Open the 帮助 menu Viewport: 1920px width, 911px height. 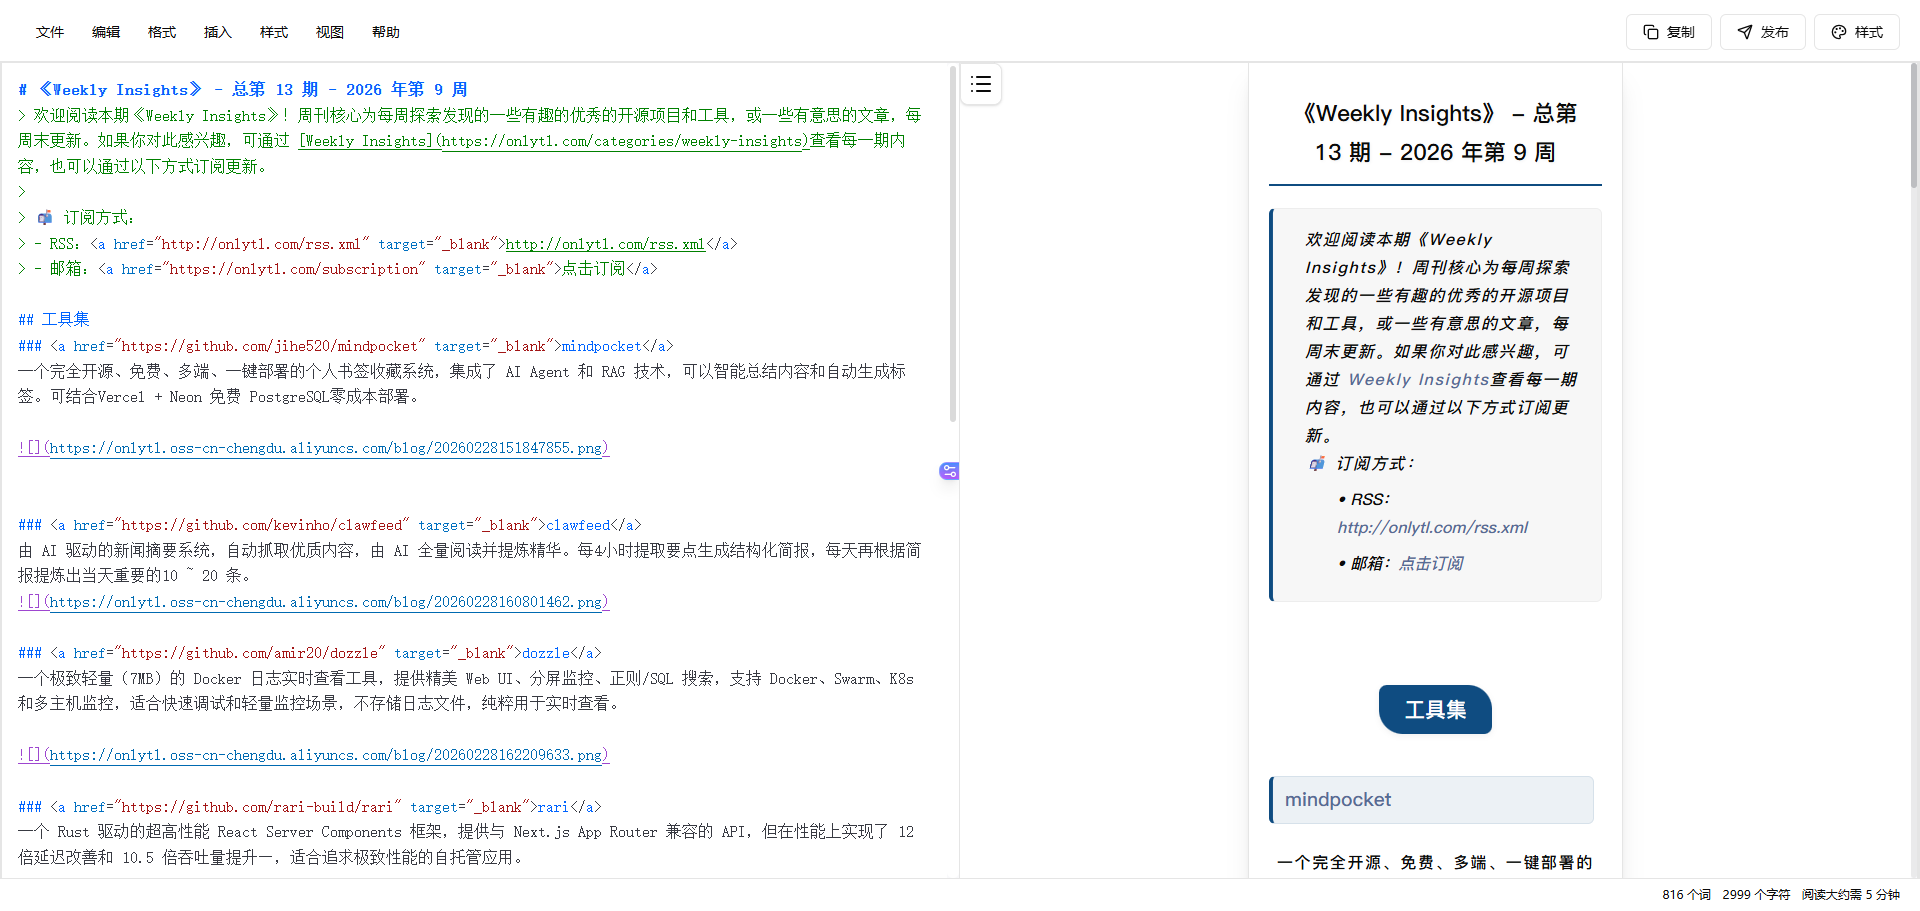[x=386, y=32]
